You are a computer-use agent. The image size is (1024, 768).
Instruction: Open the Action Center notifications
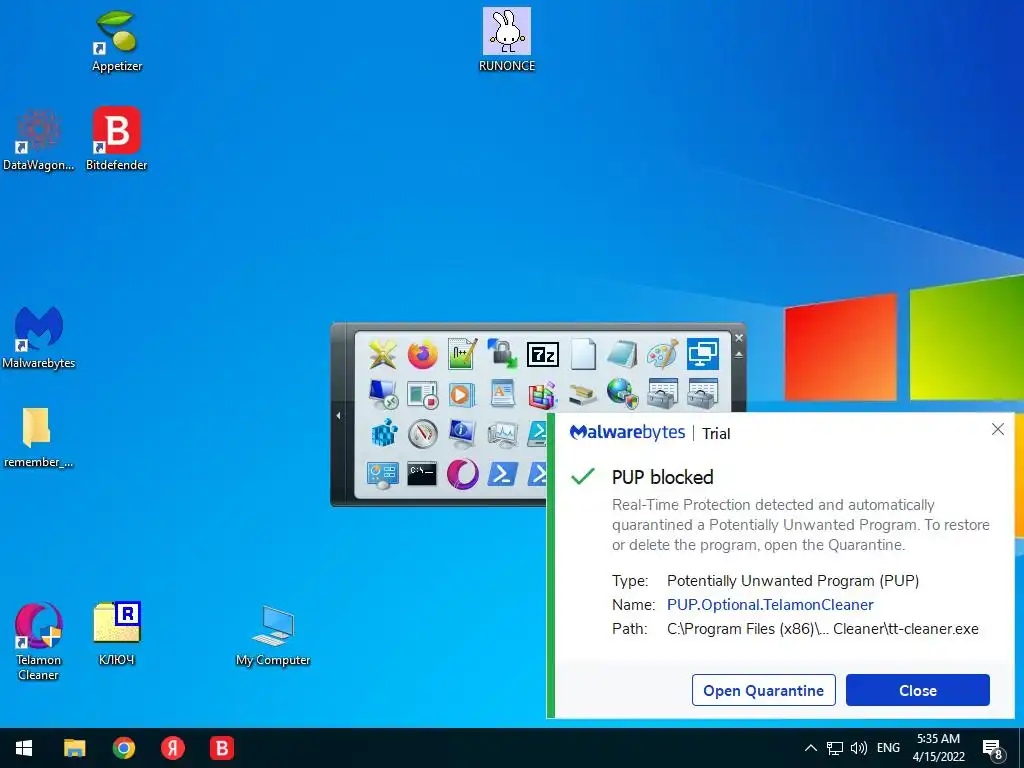pos(993,750)
